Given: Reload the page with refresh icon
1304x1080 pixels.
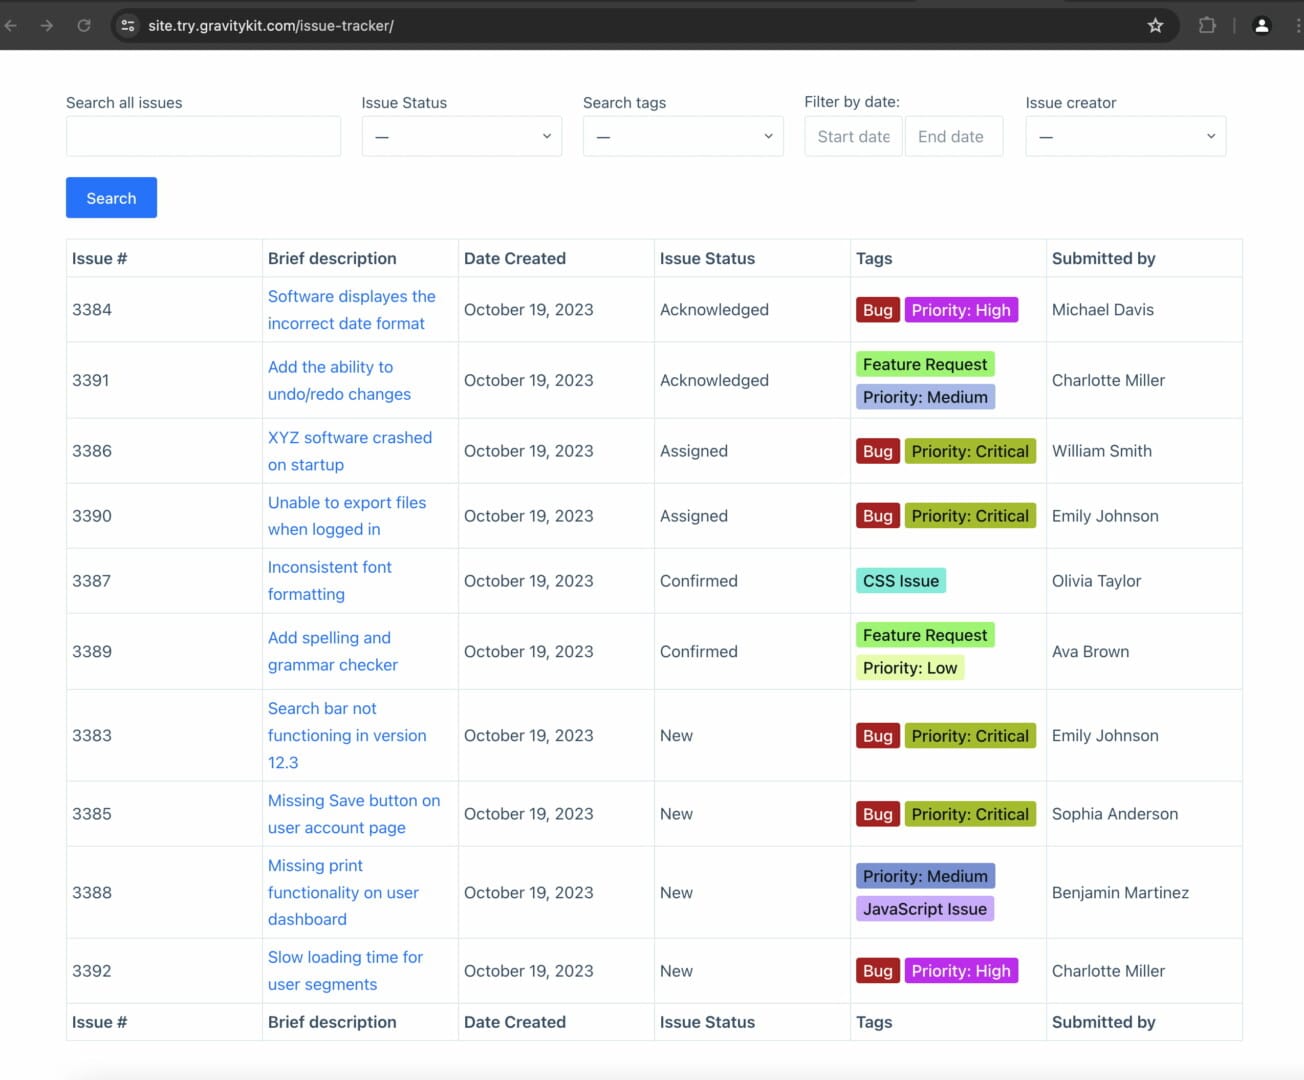Looking at the screenshot, I should coord(84,25).
